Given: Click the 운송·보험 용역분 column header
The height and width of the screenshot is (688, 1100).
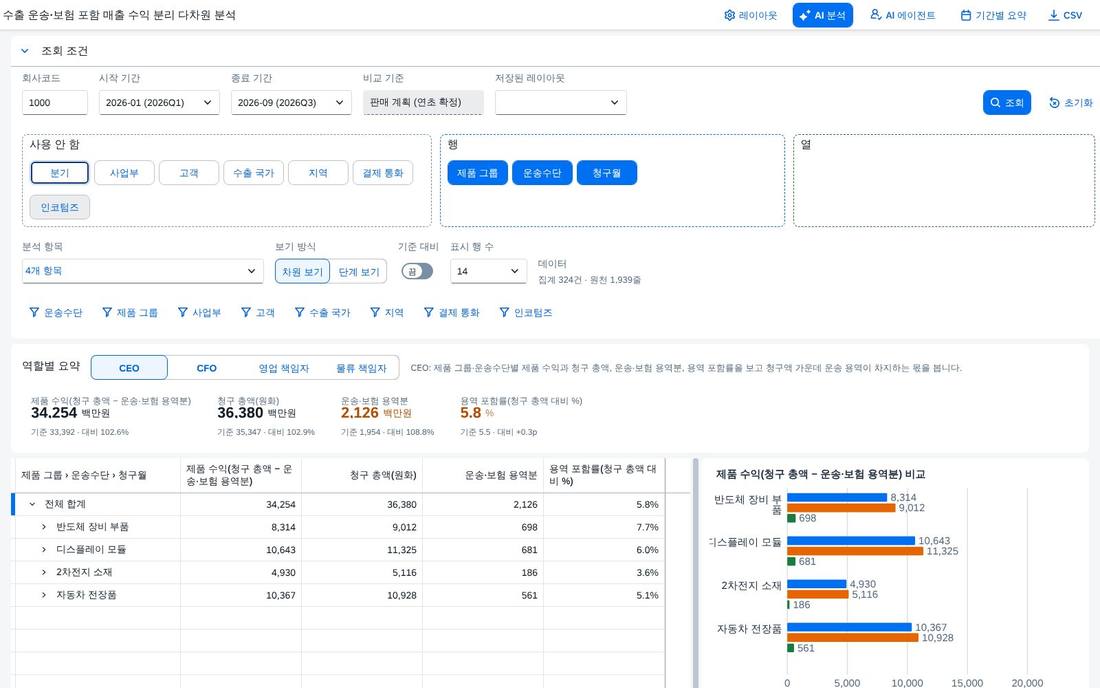Looking at the screenshot, I should tap(483, 475).
